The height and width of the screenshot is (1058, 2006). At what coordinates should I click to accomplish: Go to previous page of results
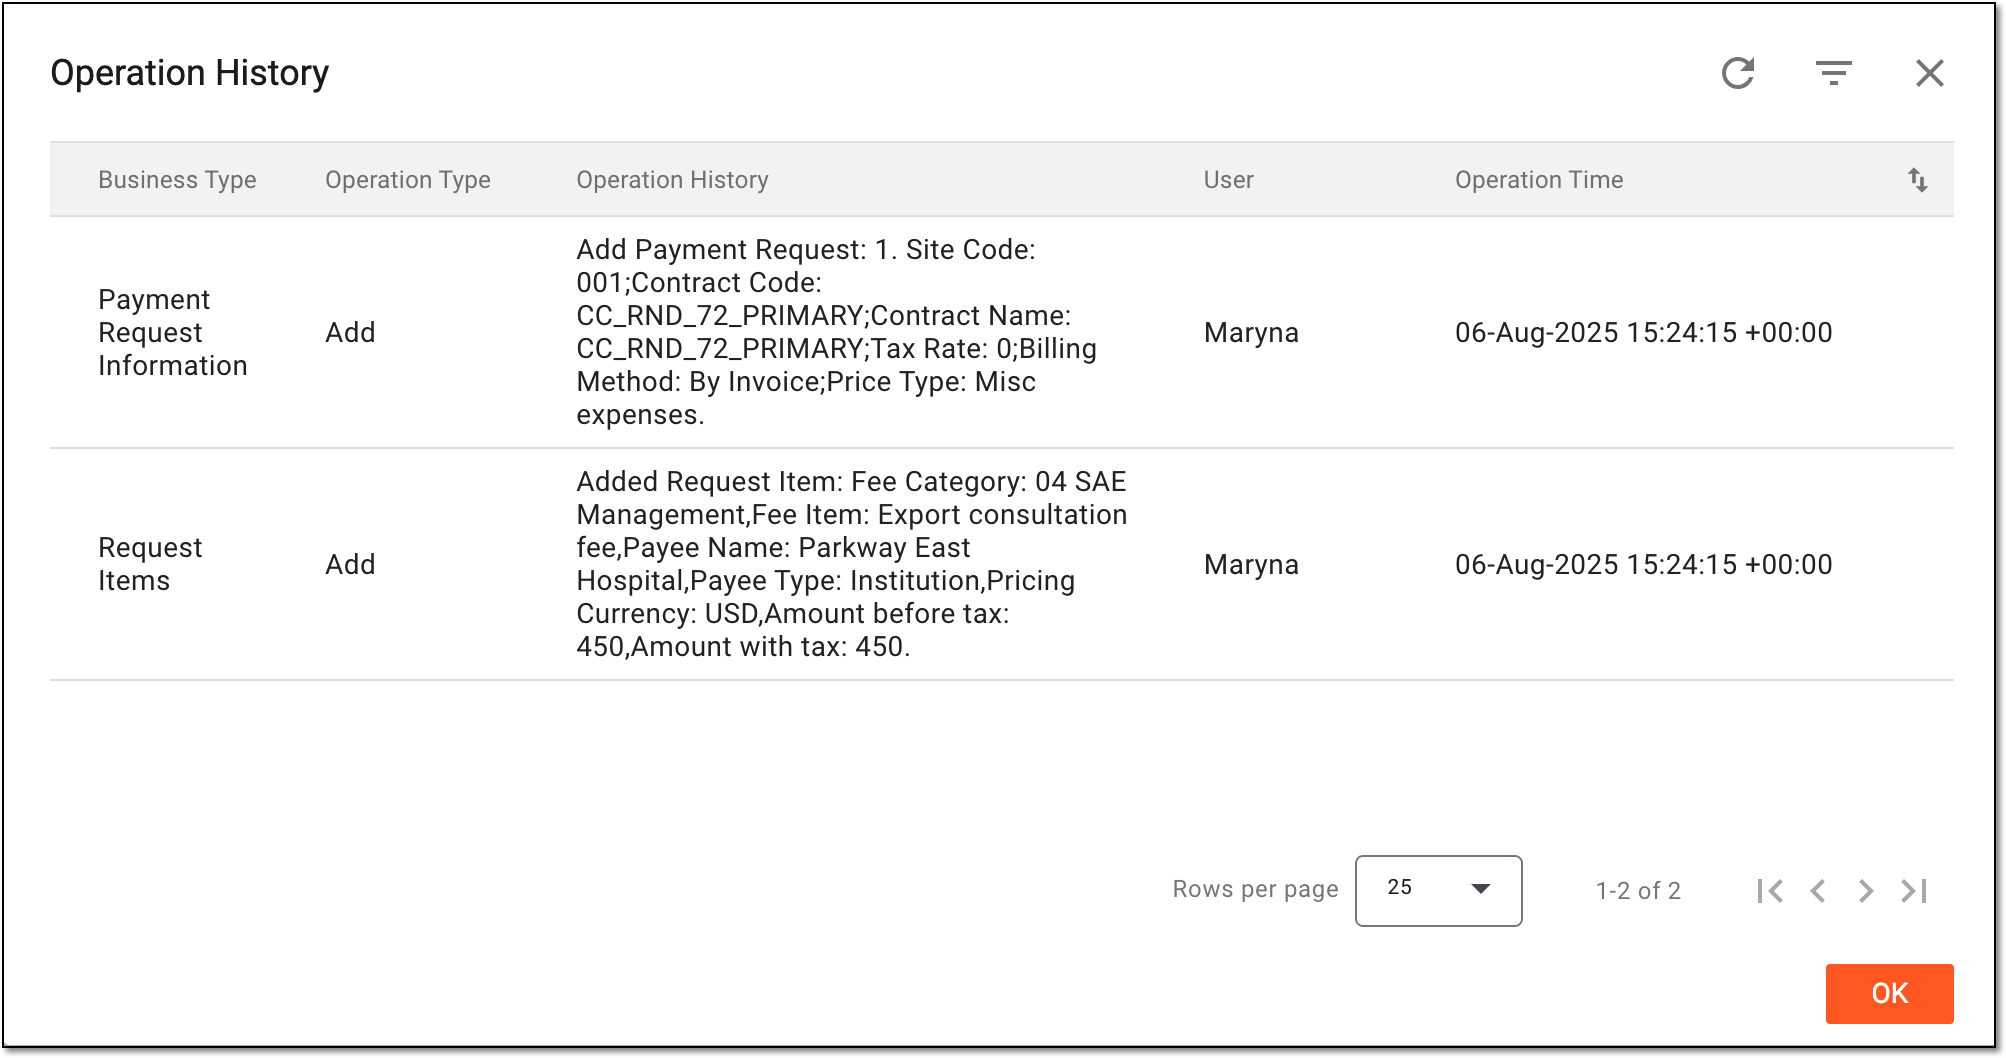(x=1818, y=891)
